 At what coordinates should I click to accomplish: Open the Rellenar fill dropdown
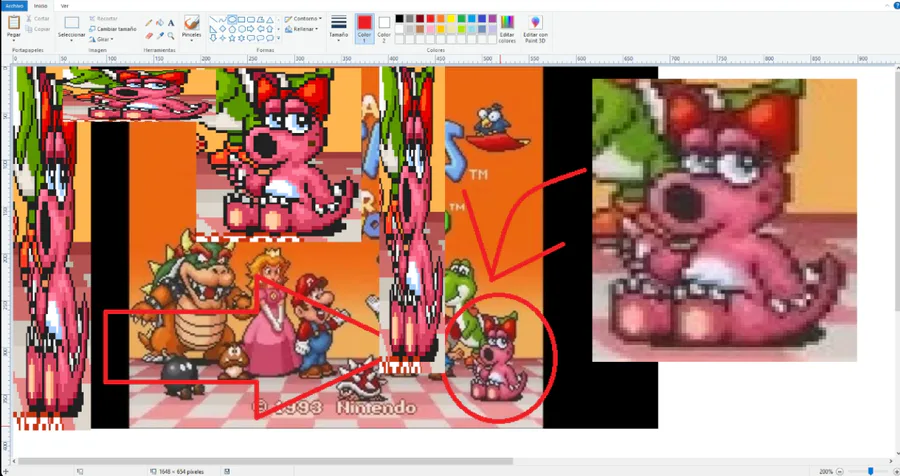click(x=302, y=29)
